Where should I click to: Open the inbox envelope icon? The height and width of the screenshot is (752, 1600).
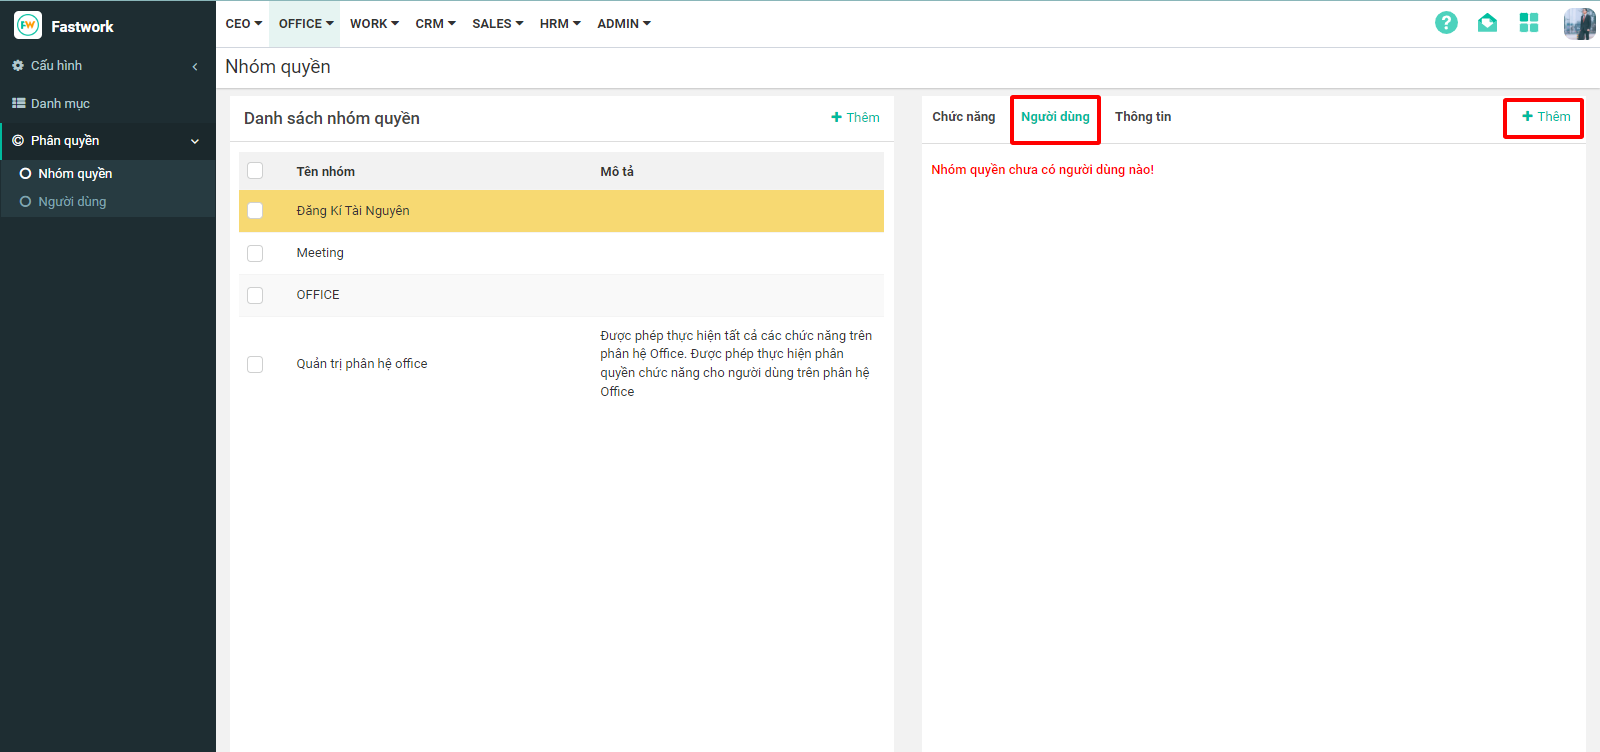tap(1487, 23)
